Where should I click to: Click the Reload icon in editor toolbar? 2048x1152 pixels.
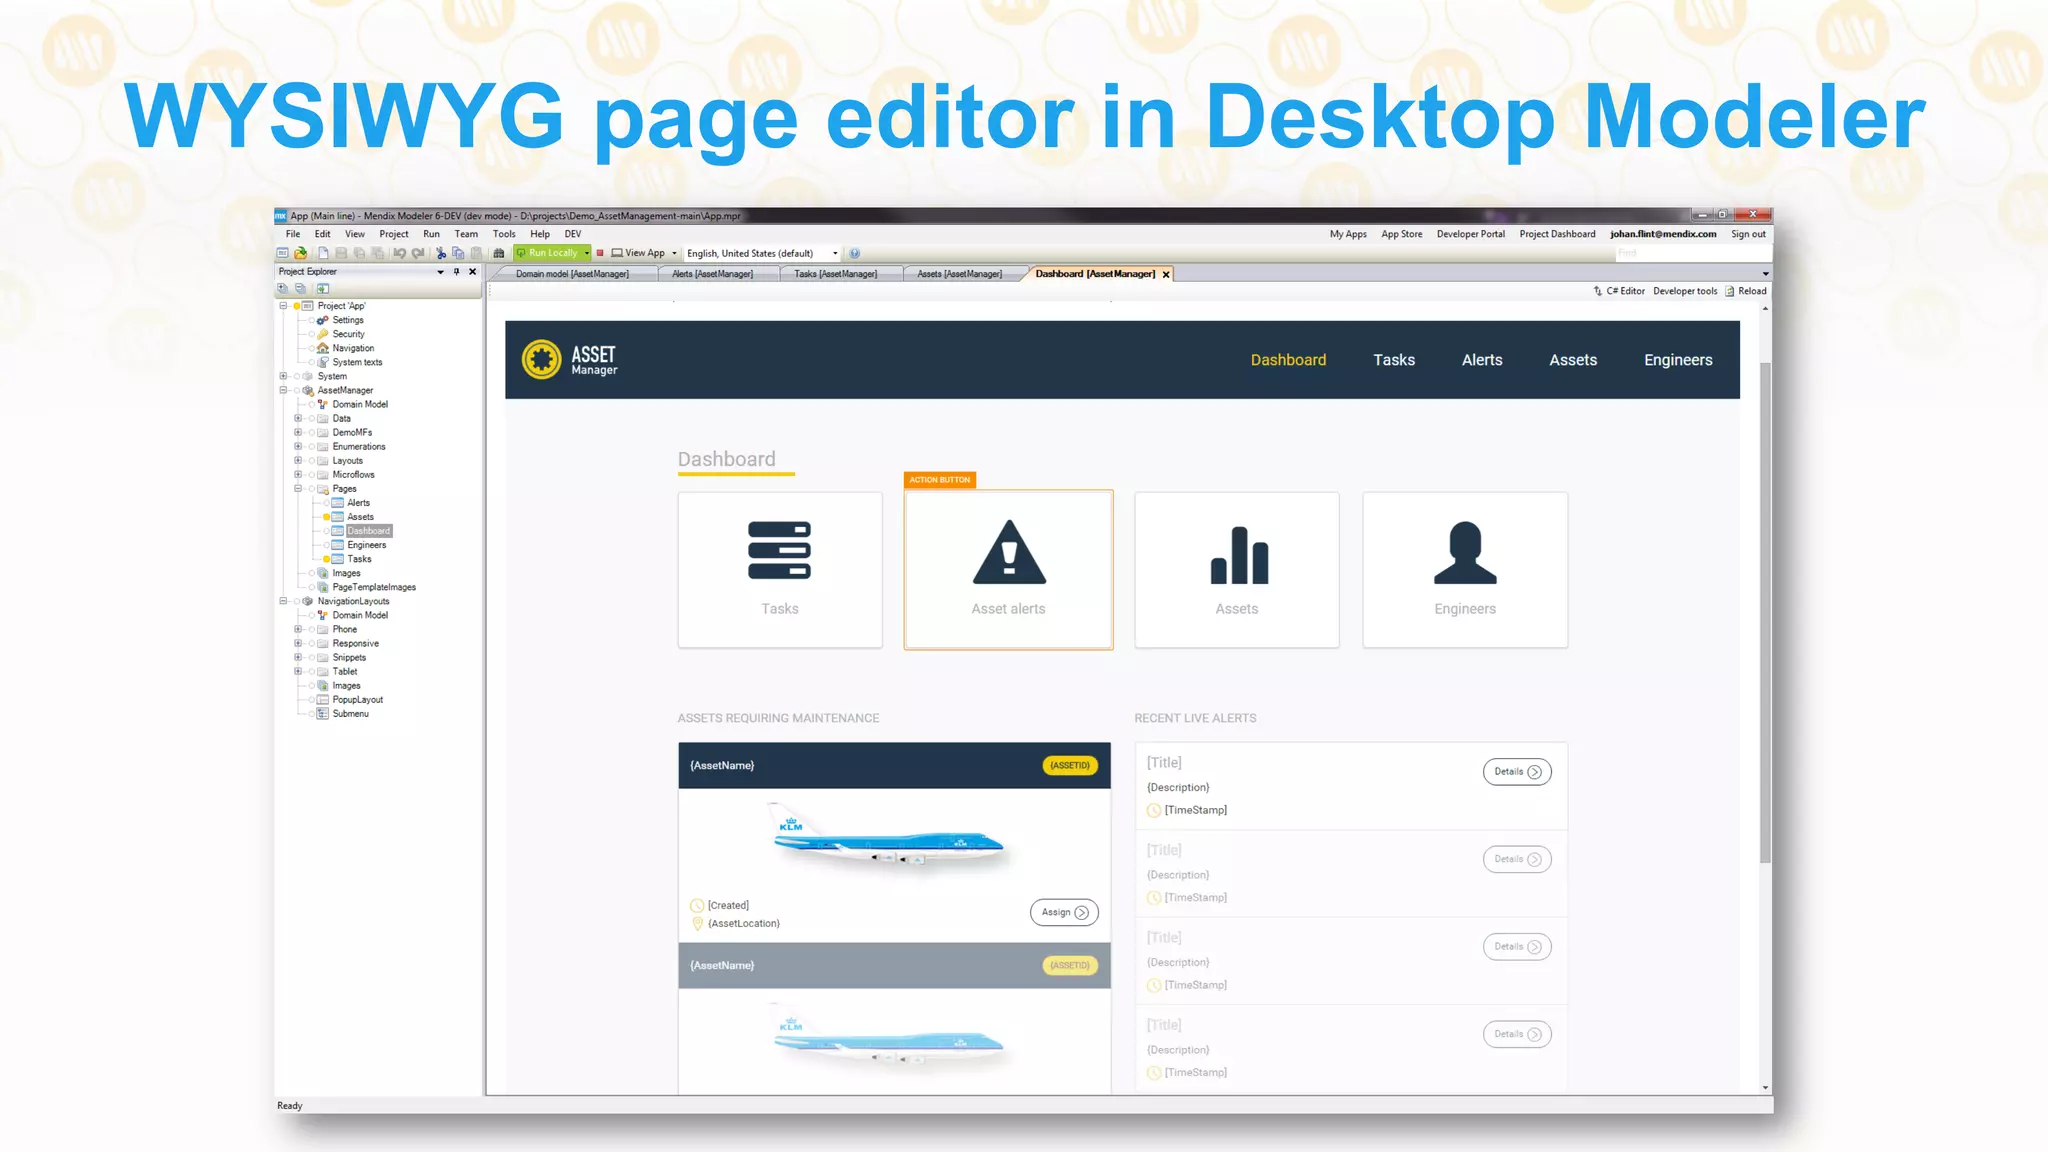point(1730,291)
